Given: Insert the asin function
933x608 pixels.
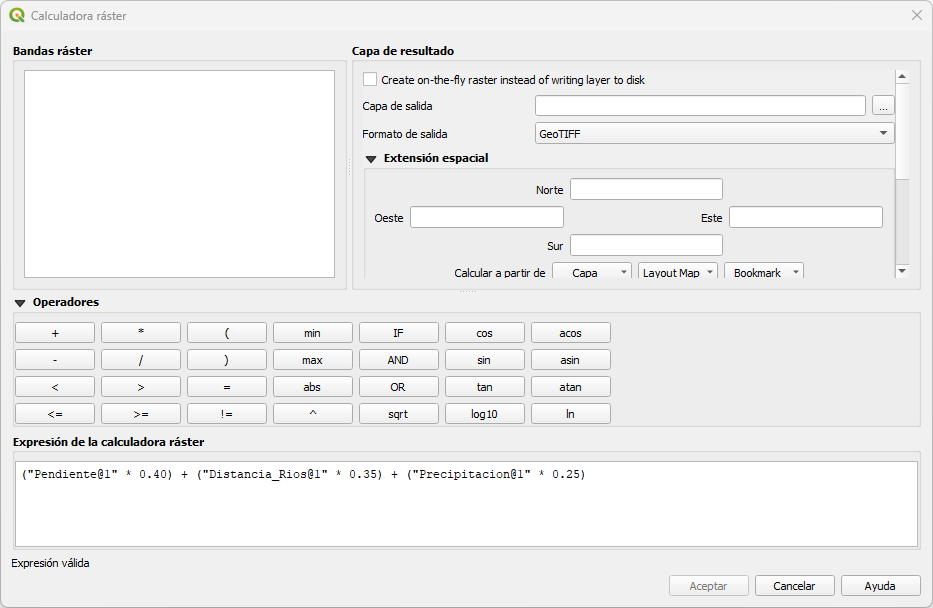Looking at the screenshot, I should [x=571, y=360].
